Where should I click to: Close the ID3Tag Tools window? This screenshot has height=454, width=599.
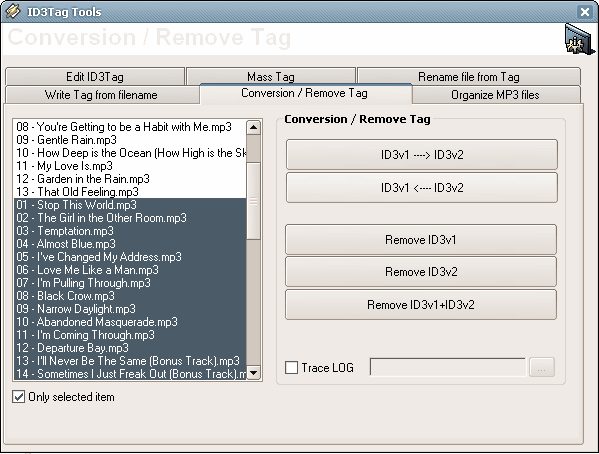584,12
